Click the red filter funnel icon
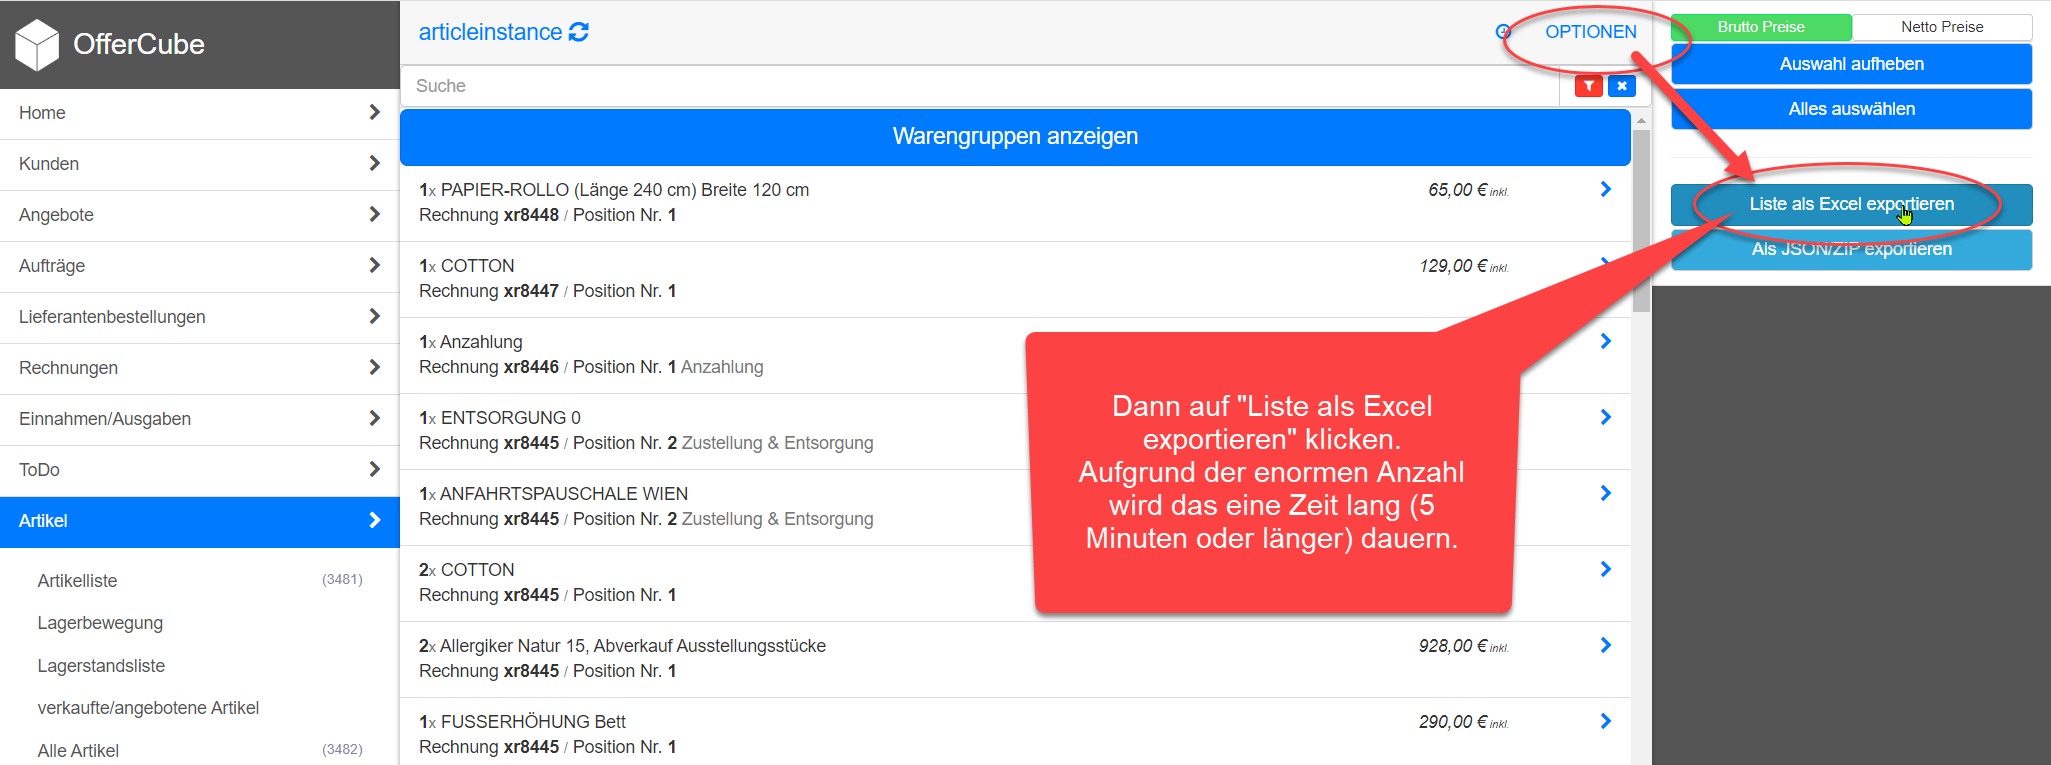The image size is (2051, 765). pyautogui.click(x=1589, y=86)
